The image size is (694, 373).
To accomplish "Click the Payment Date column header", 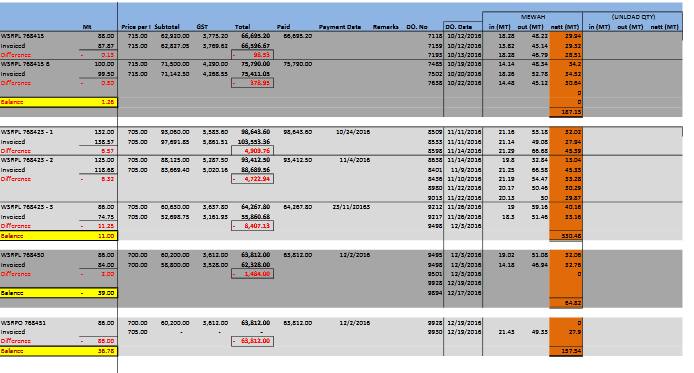I will [339, 27].
